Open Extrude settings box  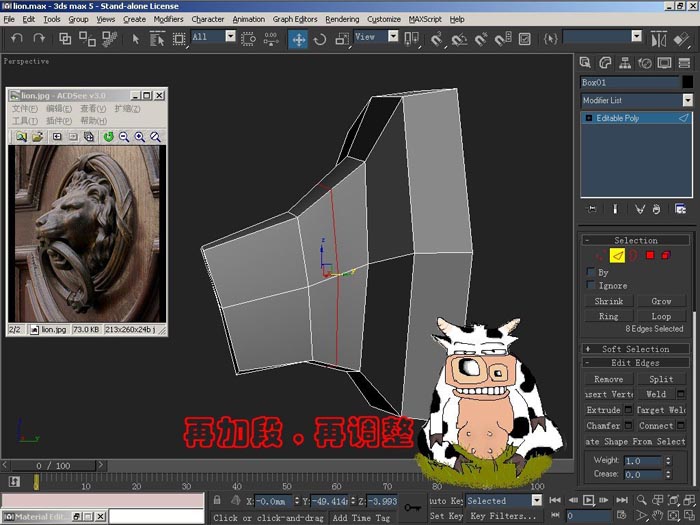(628, 409)
